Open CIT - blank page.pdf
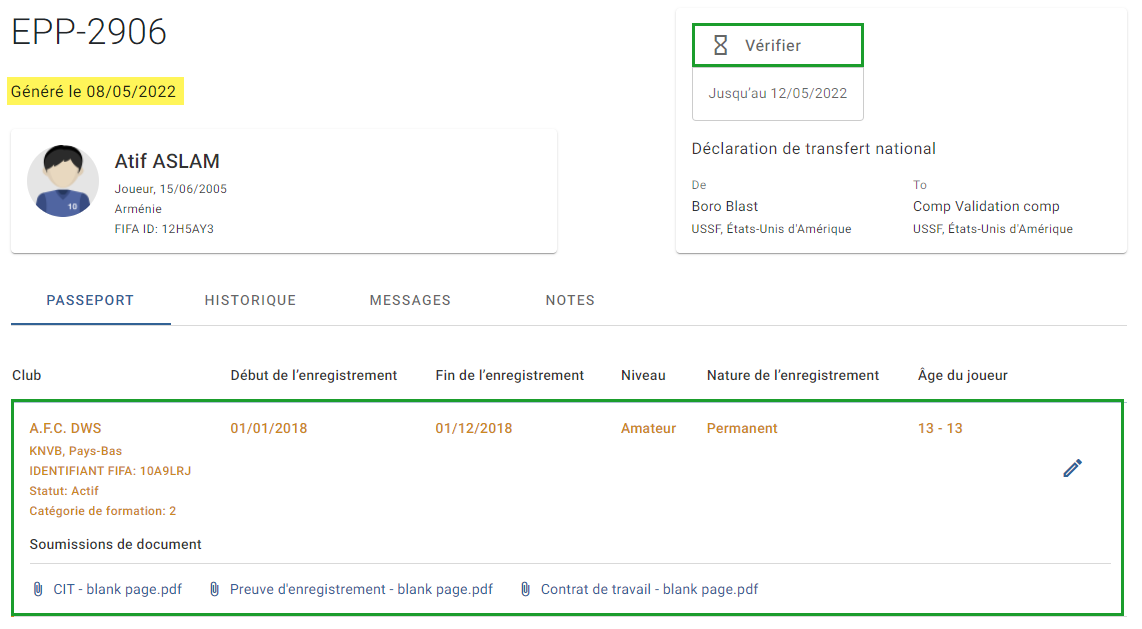 click(117, 589)
